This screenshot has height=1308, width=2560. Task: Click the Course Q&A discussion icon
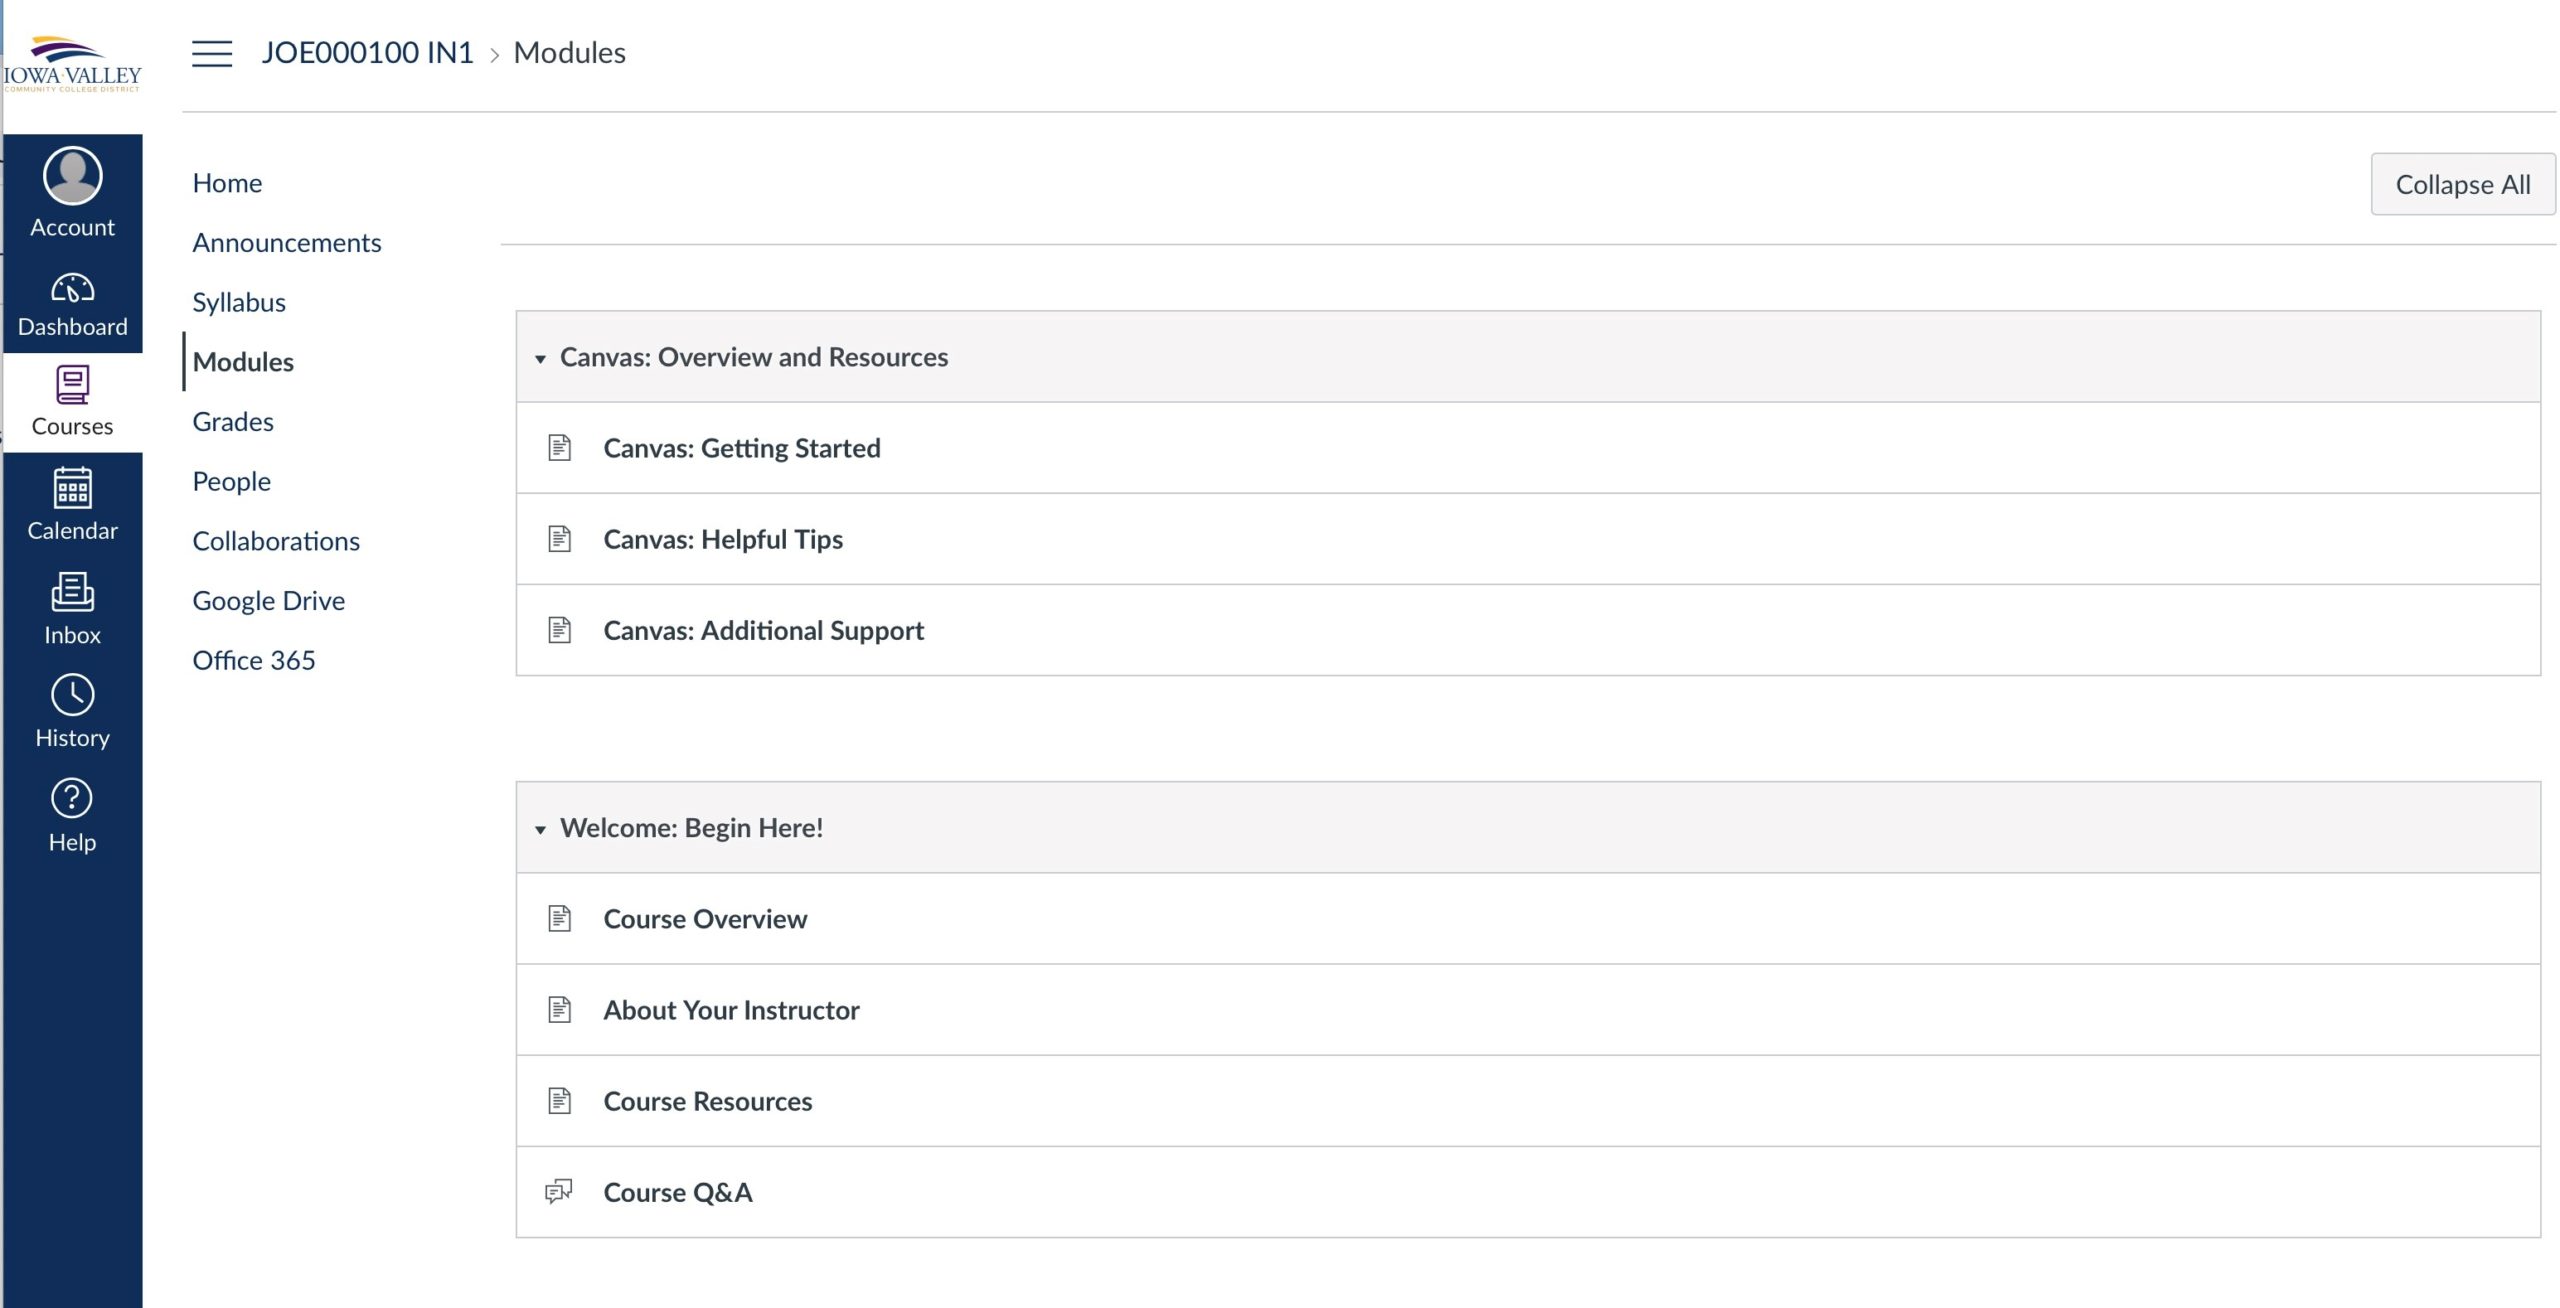[x=559, y=1191]
